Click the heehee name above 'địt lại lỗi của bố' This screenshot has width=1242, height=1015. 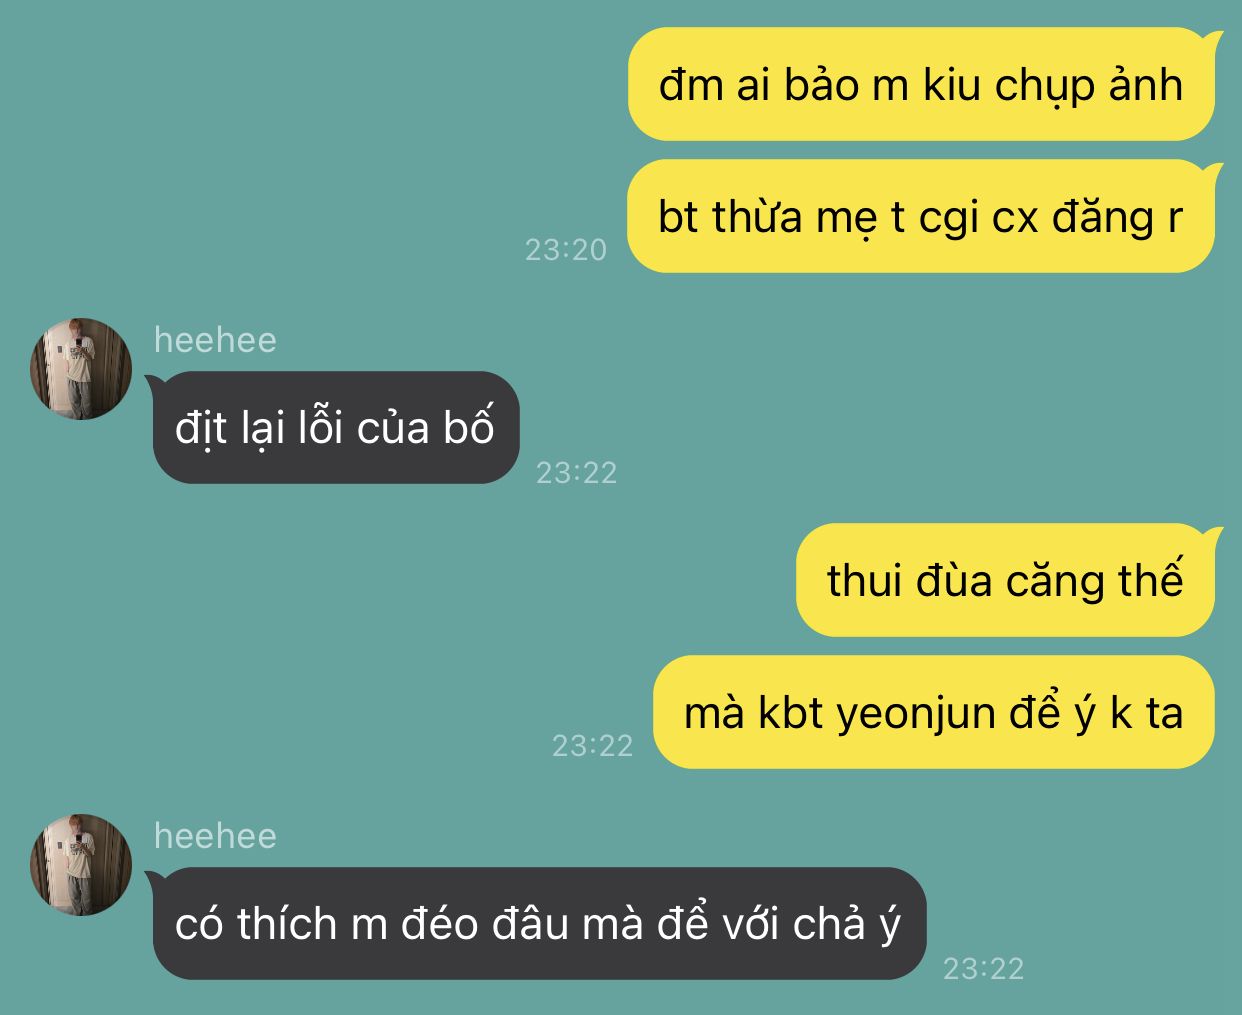[215, 340]
